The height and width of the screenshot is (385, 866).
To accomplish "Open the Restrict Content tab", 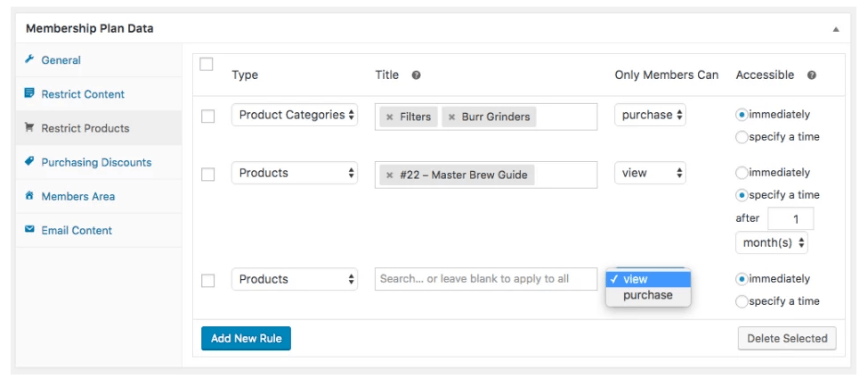I will coord(99,94).
